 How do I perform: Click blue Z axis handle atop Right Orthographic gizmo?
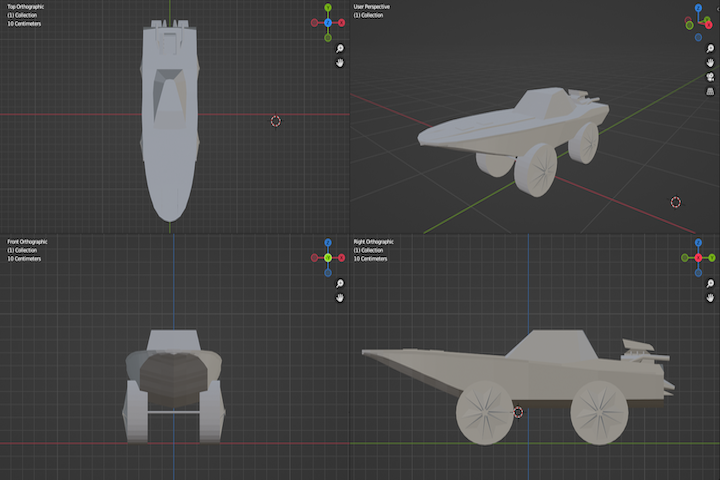(x=698, y=243)
